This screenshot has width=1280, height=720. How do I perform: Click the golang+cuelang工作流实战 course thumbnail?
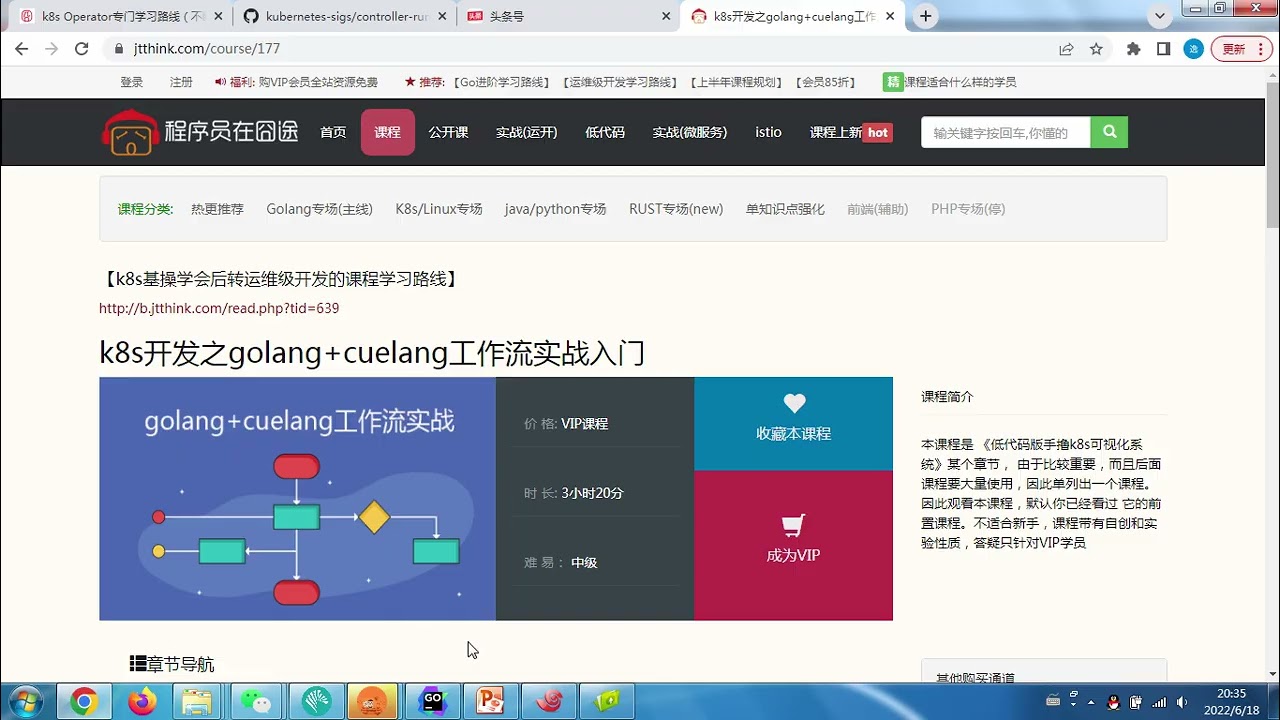(297, 499)
